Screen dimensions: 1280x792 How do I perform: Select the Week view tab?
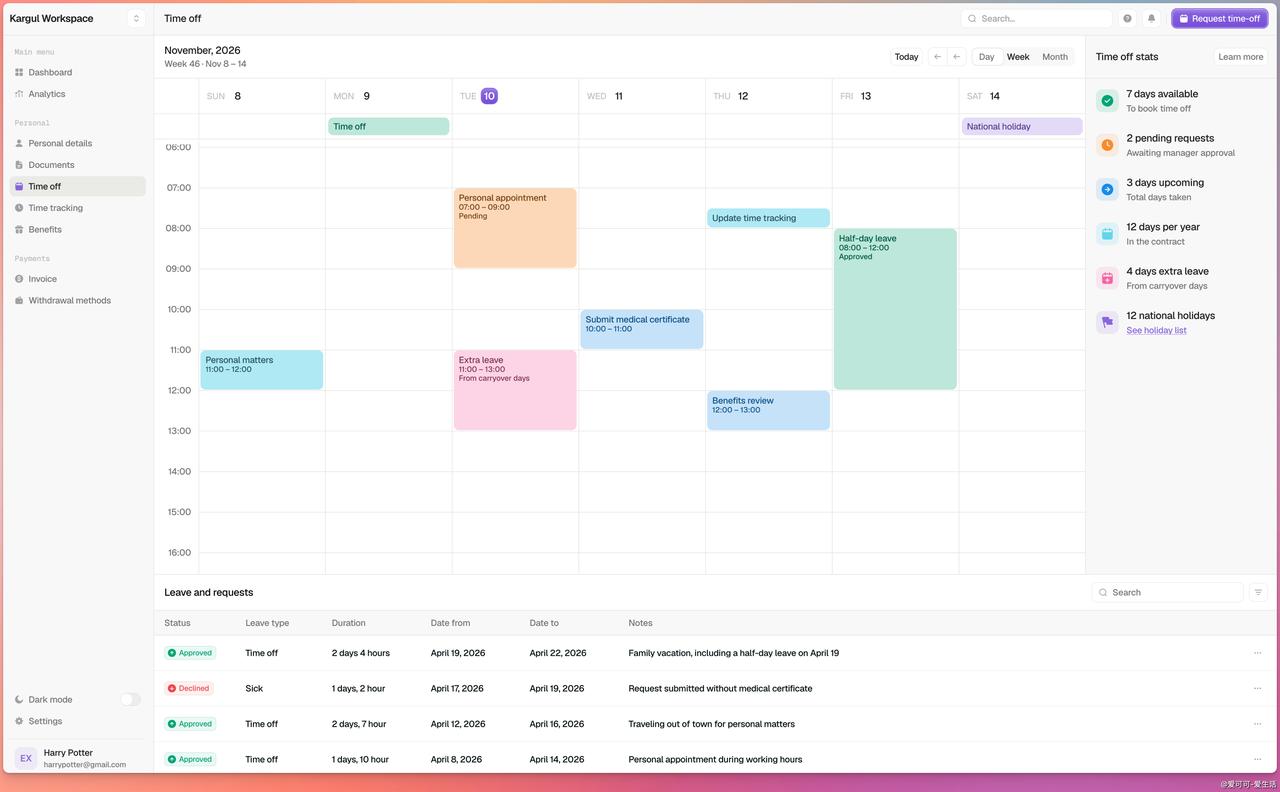1018,57
